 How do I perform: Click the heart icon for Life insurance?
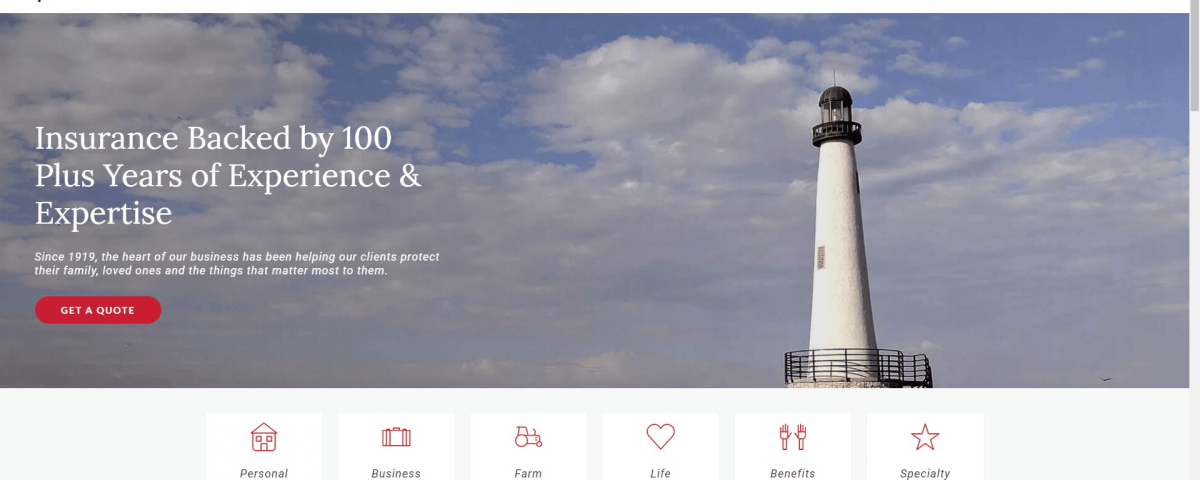tap(660, 437)
